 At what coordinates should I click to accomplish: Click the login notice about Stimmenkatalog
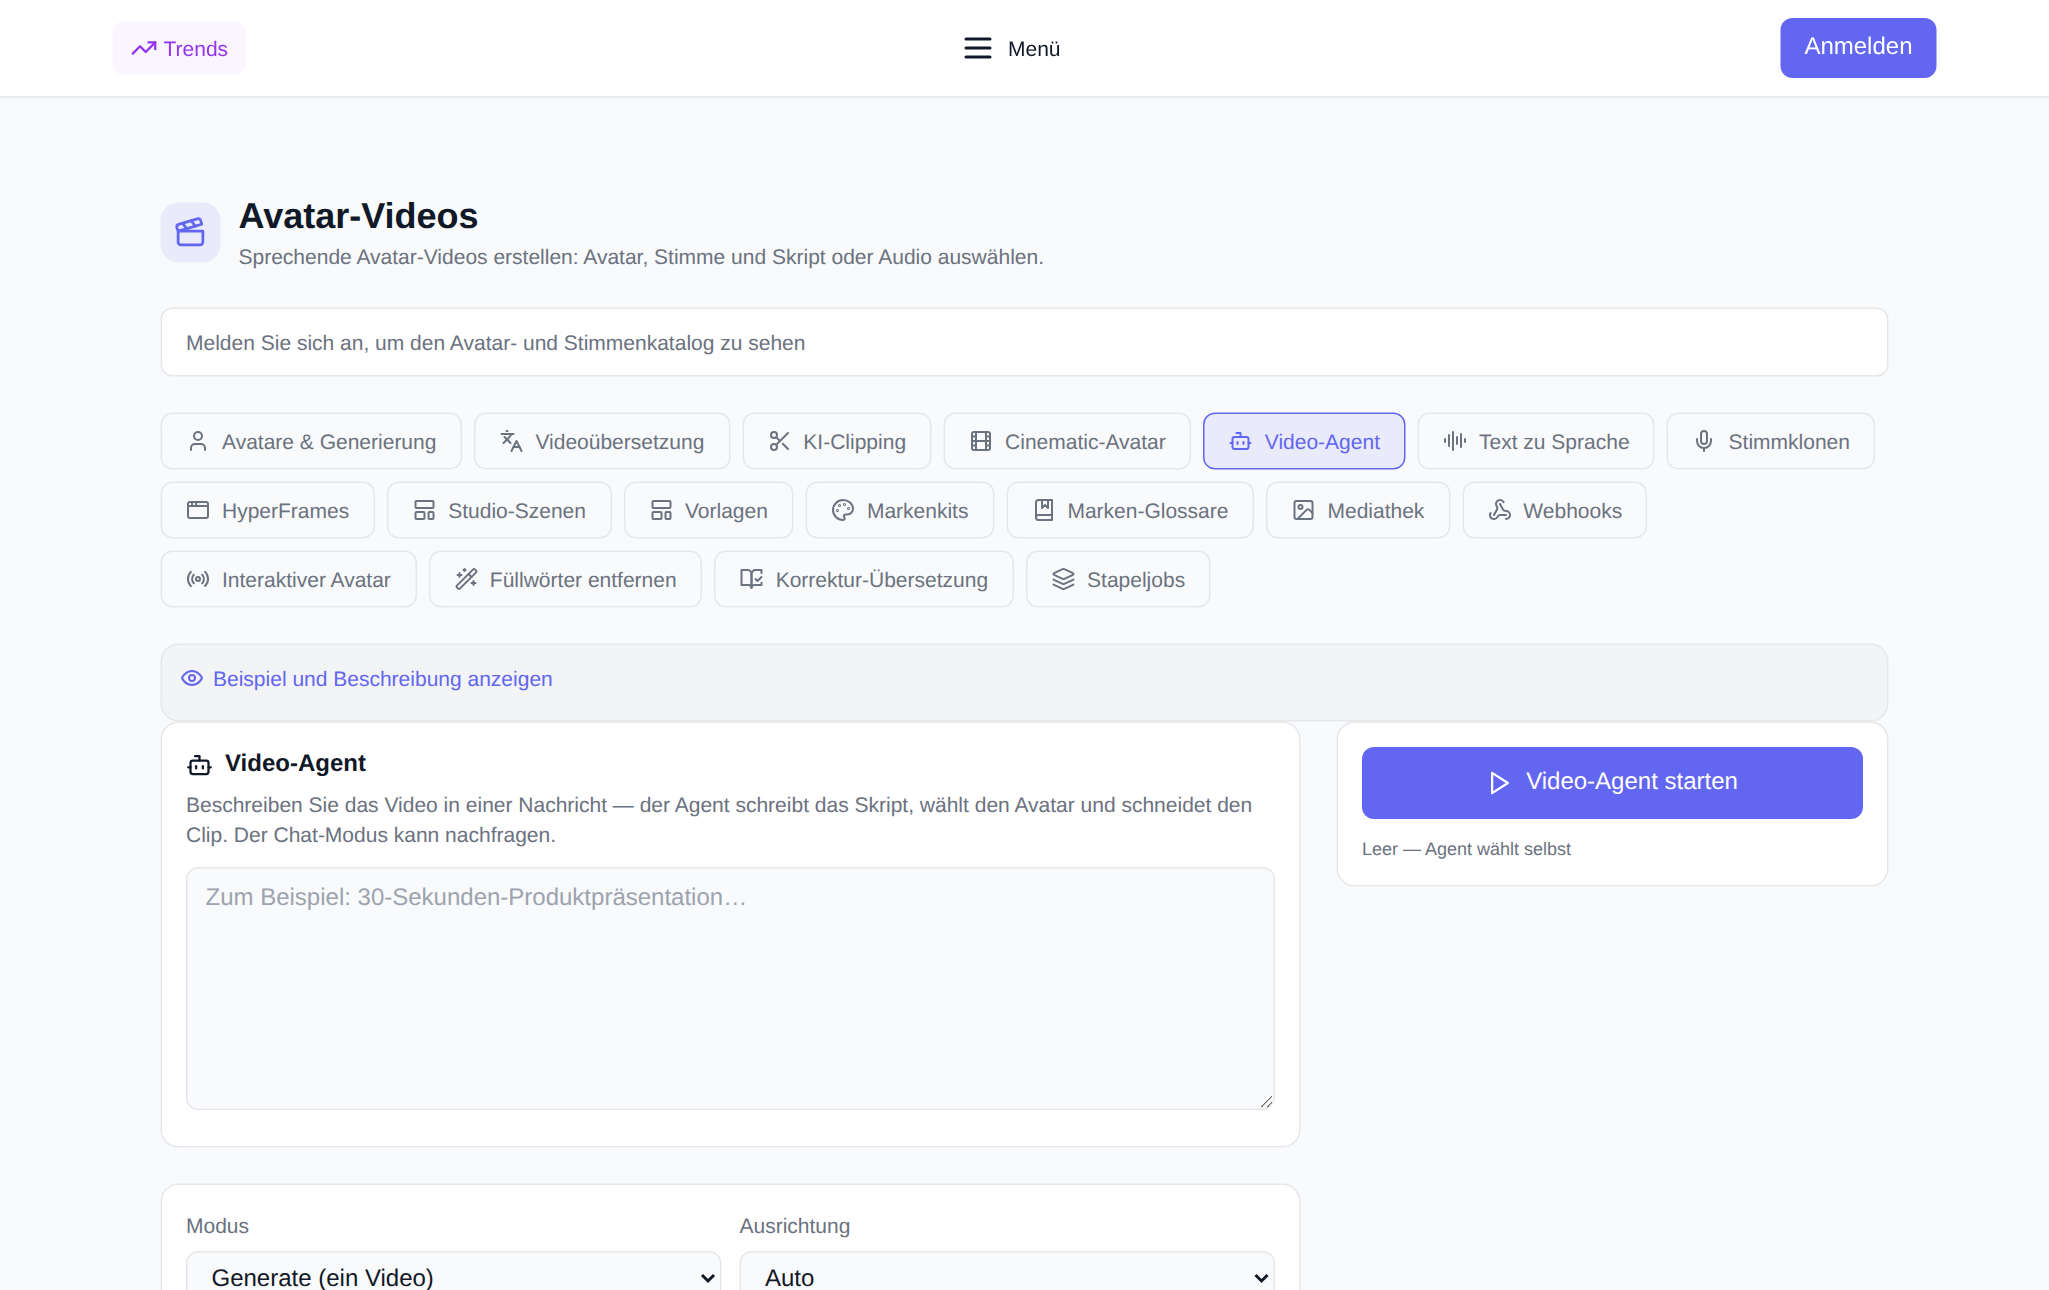click(1024, 342)
